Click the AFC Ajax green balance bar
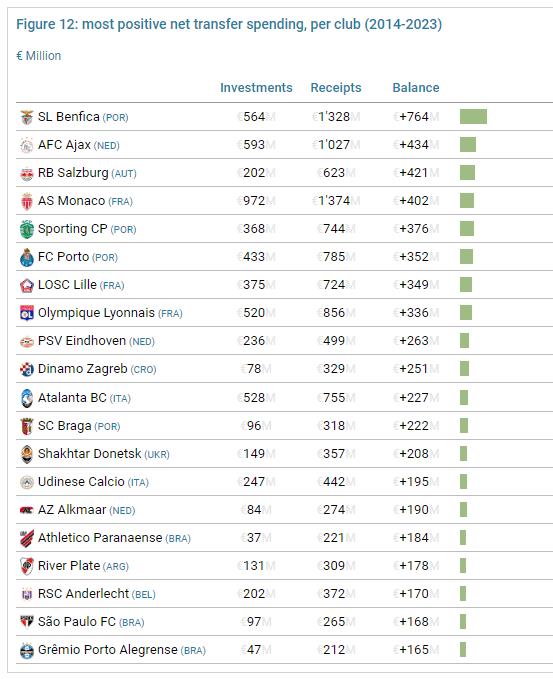The width and height of the screenshot is (553, 679). (468, 145)
